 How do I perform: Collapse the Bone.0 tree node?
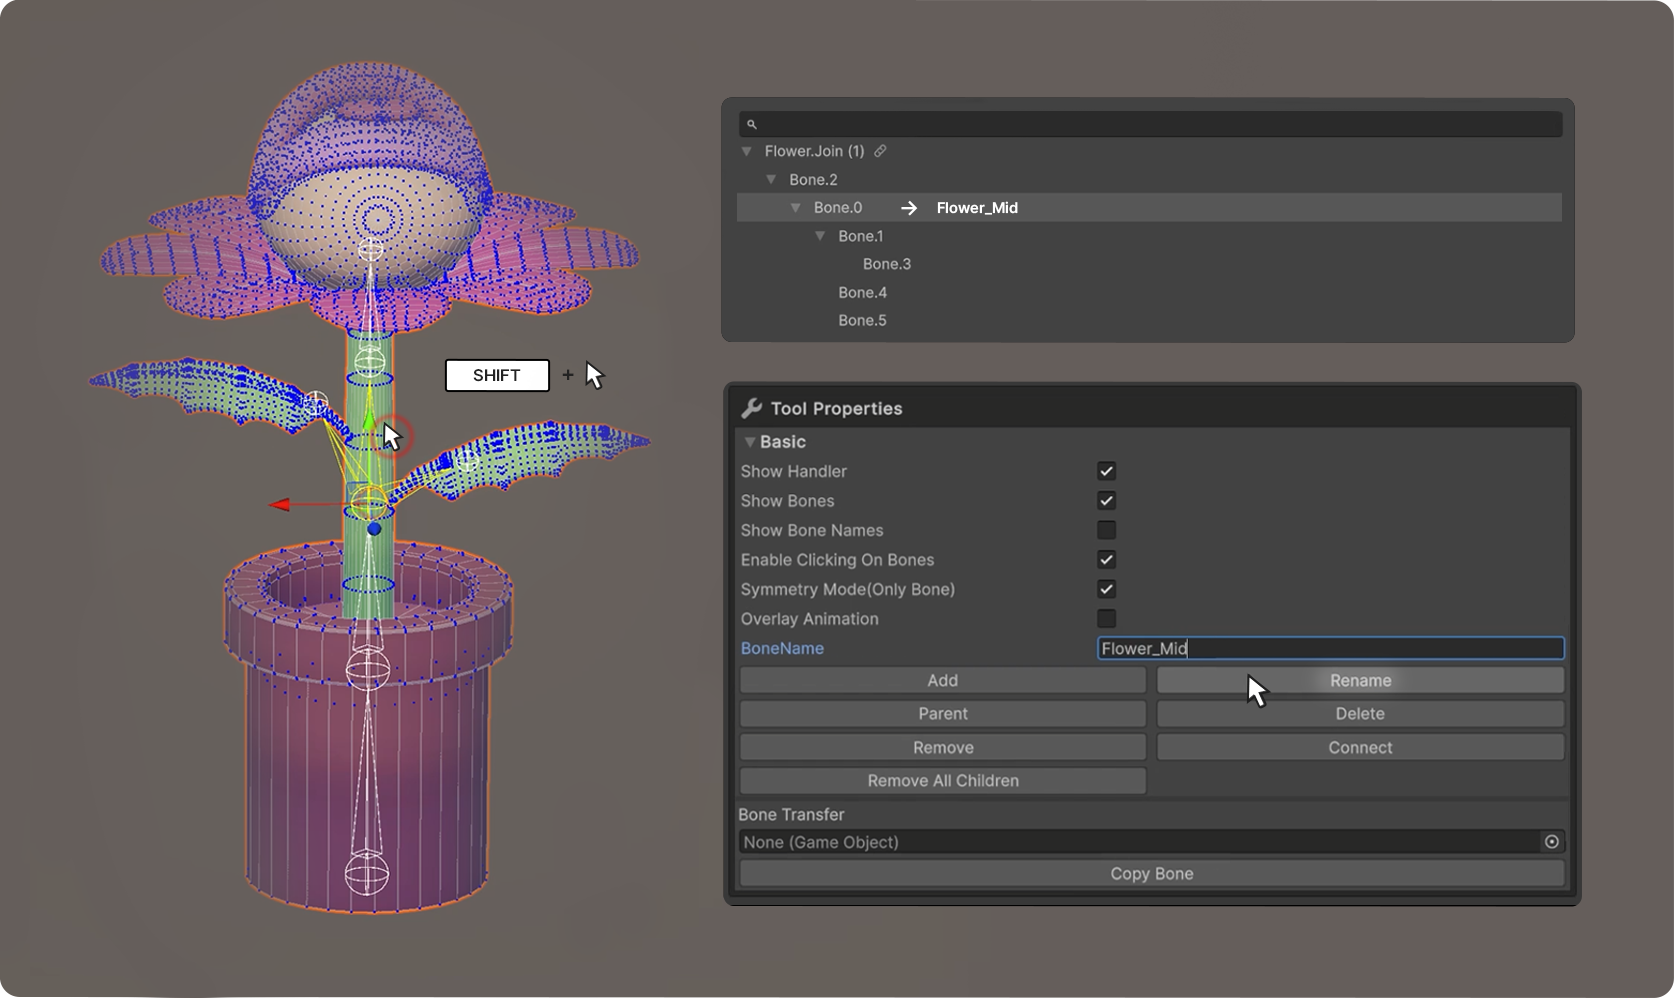coord(795,208)
